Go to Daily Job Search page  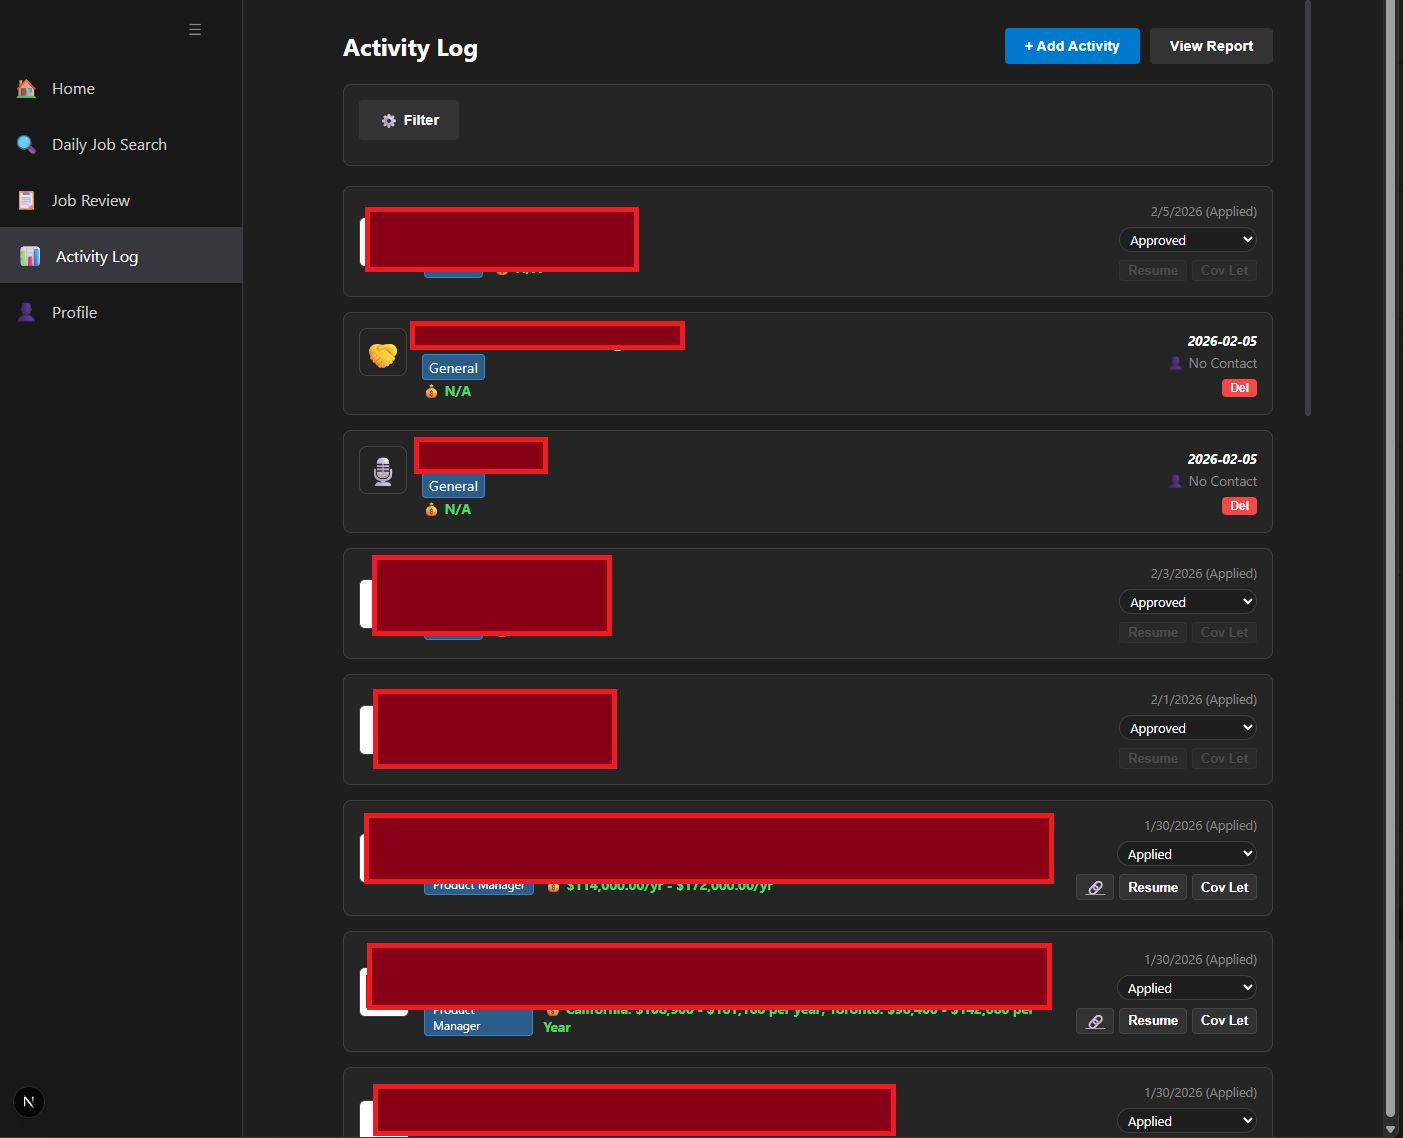[109, 145]
